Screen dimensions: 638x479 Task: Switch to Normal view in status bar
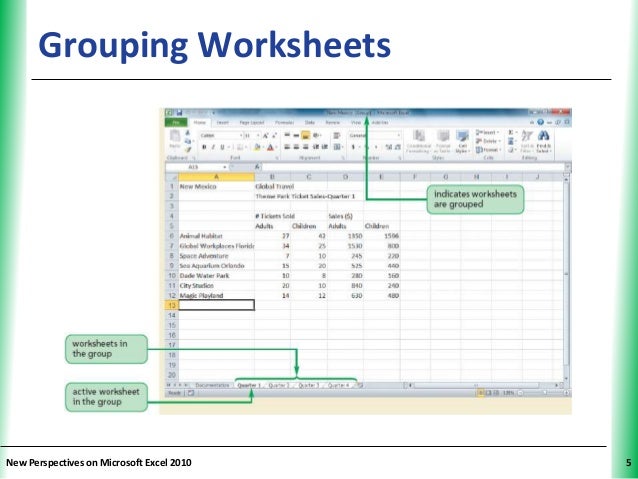click(481, 393)
